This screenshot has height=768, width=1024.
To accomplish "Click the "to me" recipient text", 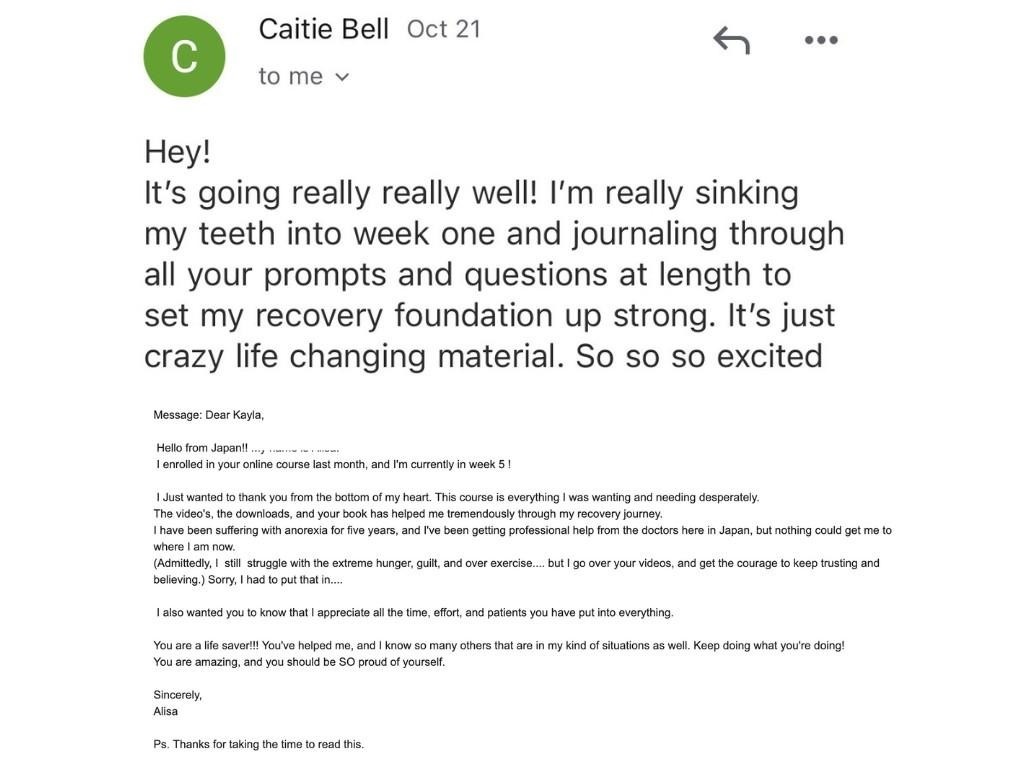I will pyautogui.click(x=290, y=77).
